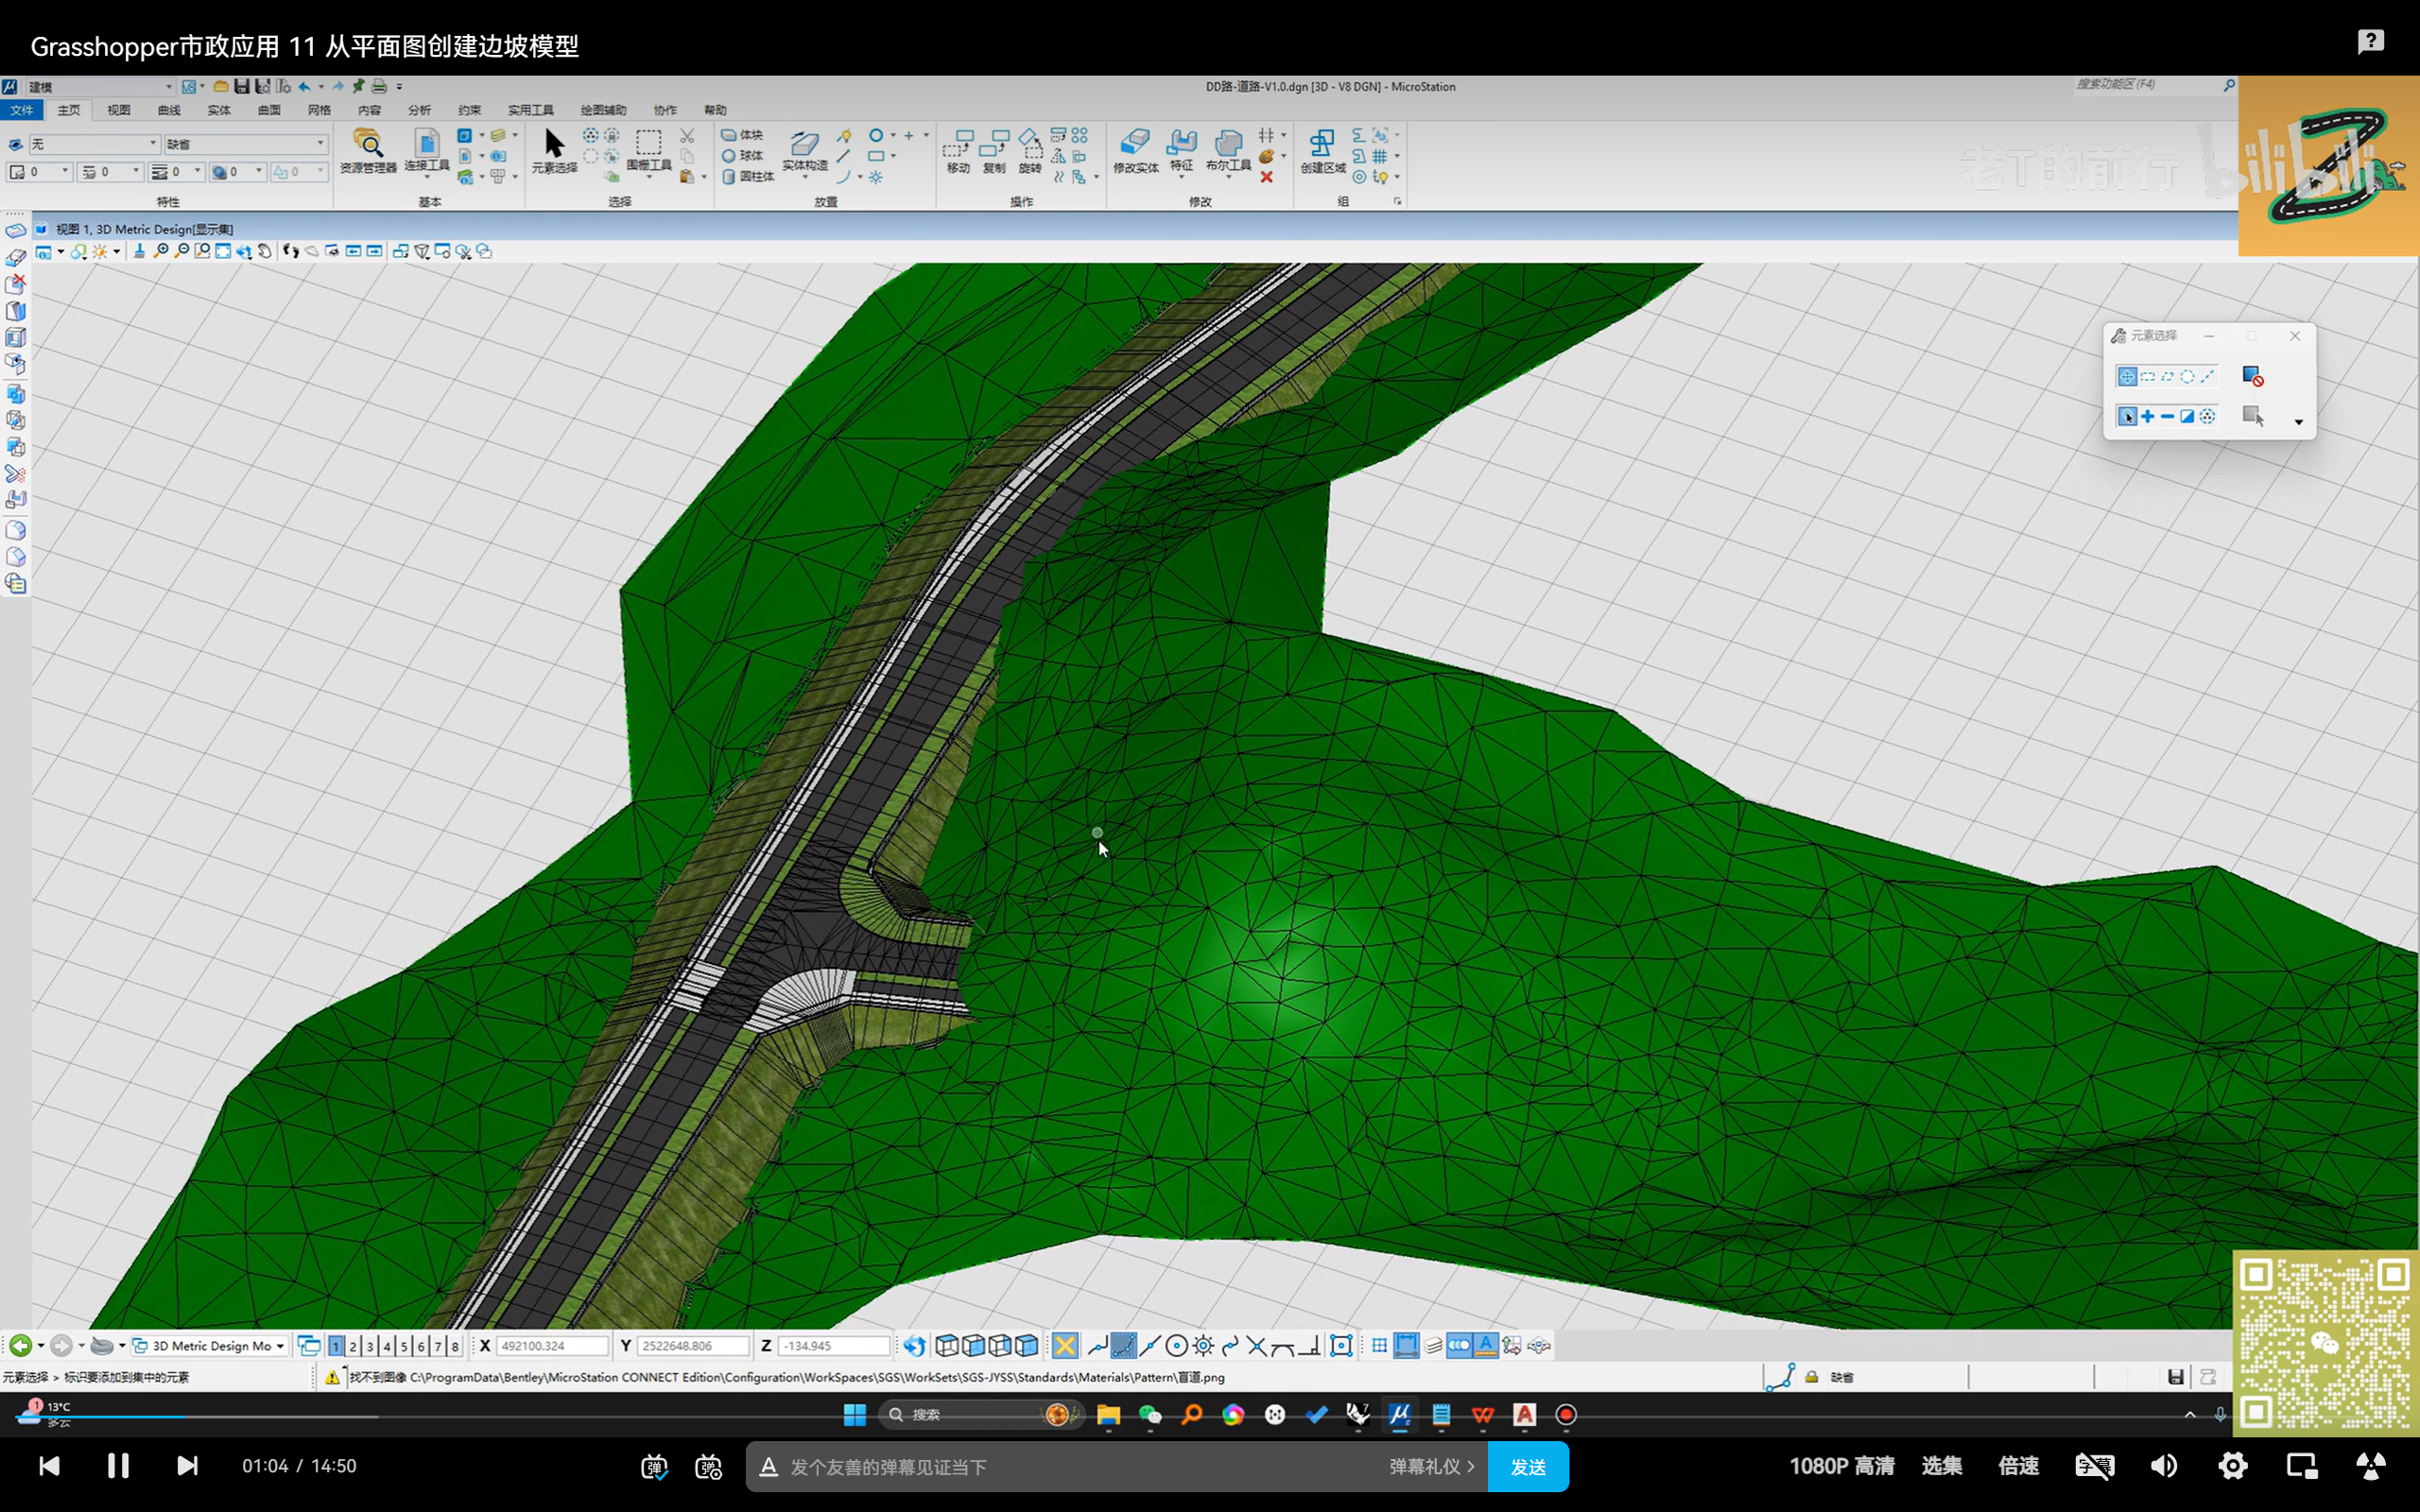Image resolution: width=2420 pixels, height=1512 pixels.
Task: Click the 围栅工具 fence tool icon
Action: (648, 148)
